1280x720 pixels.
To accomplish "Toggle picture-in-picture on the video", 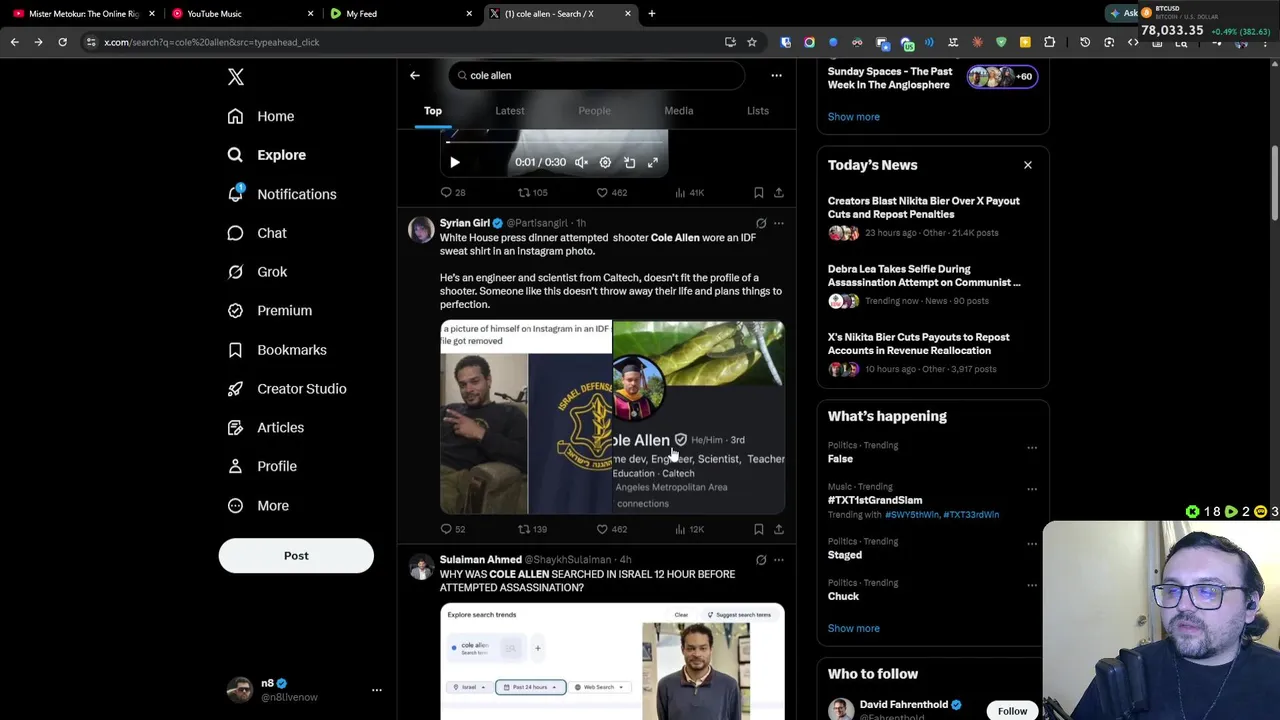I will (629, 162).
